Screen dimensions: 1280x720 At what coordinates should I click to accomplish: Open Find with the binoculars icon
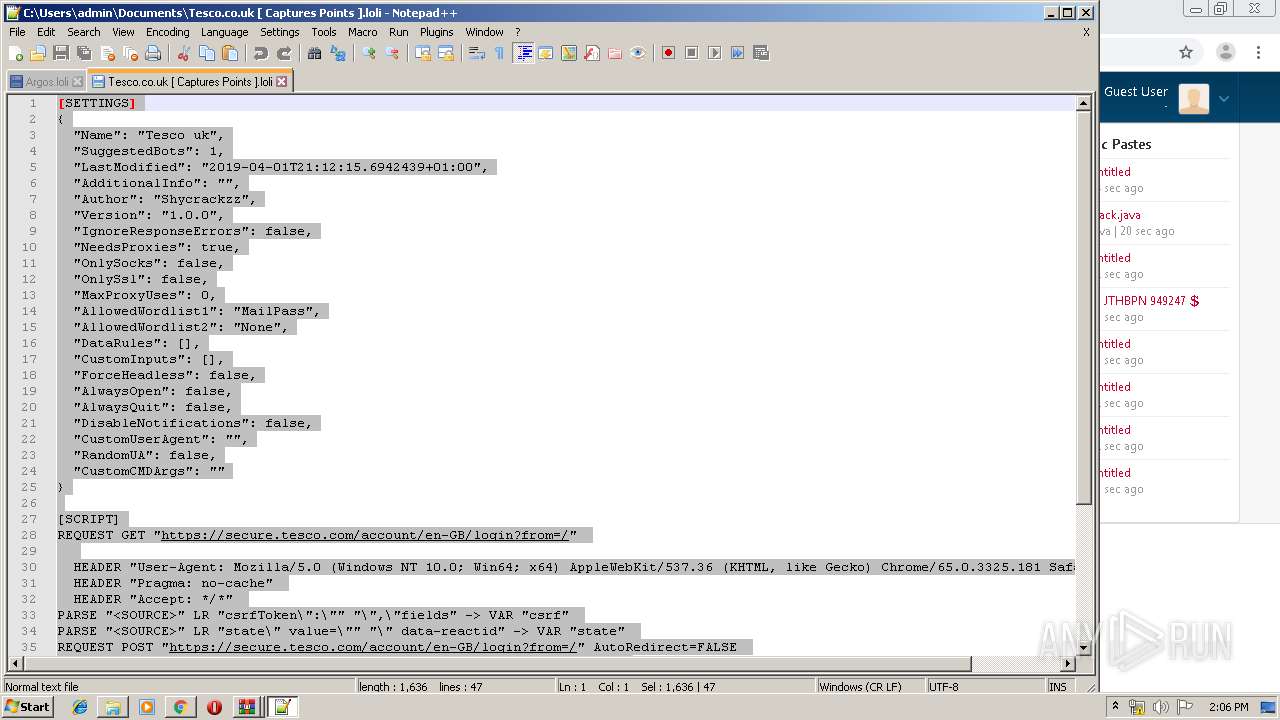point(315,53)
